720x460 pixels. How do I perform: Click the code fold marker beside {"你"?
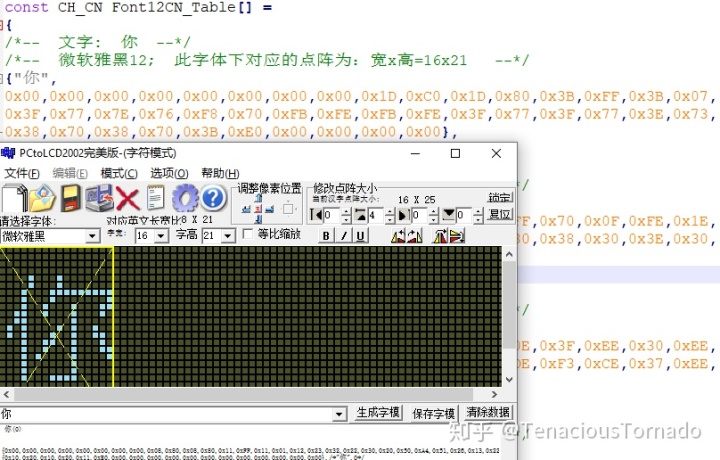tap(2, 79)
